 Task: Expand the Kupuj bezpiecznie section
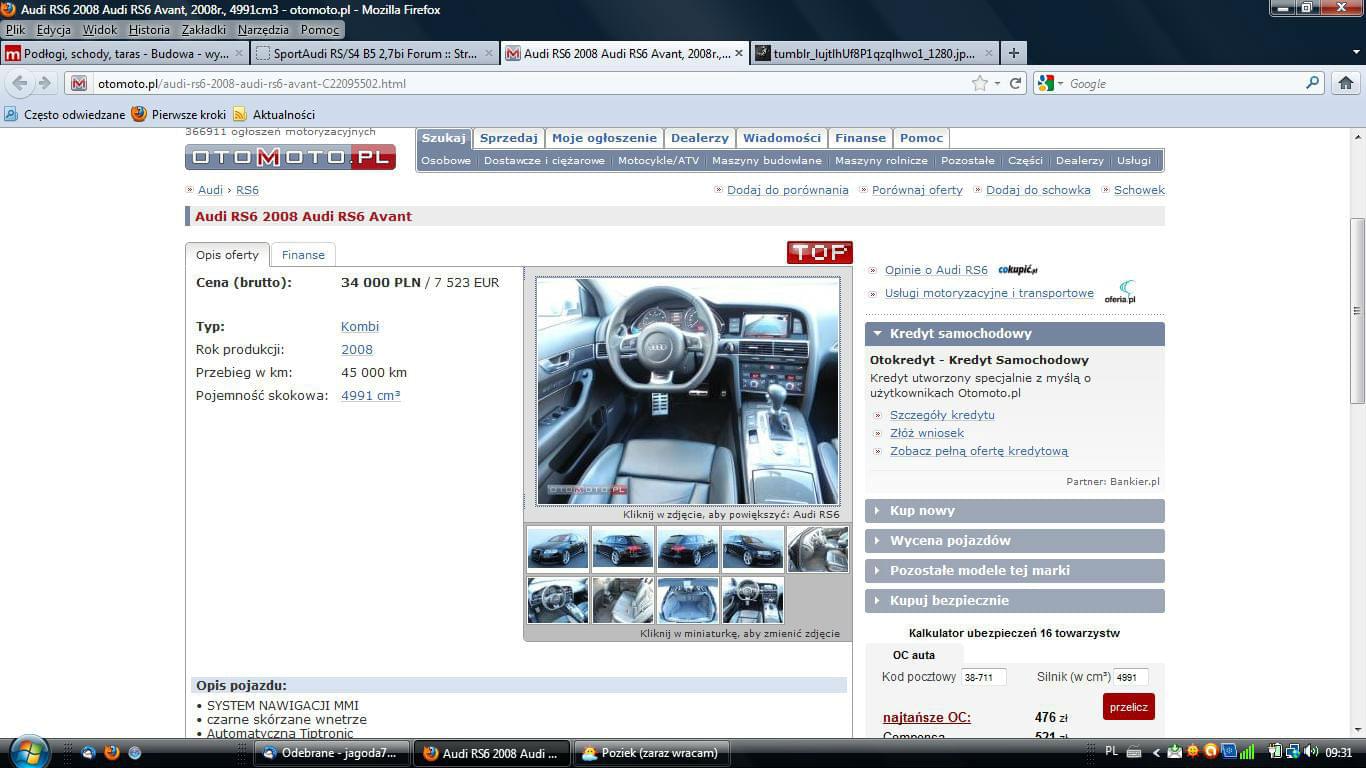click(1015, 601)
